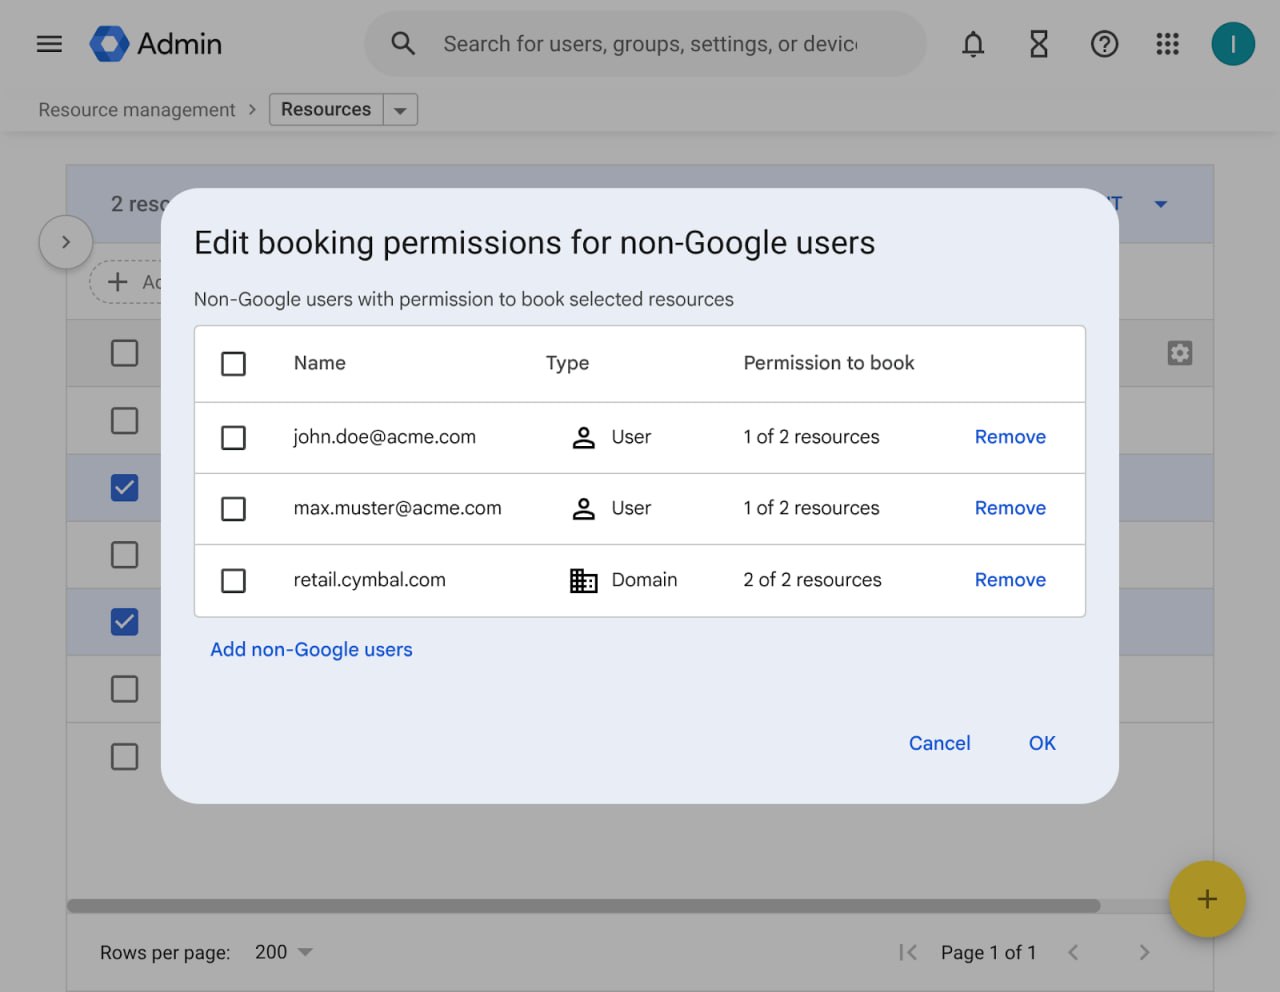Open the Rows per page dropdown
This screenshot has width=1280, height=992.
(x=284, y=952)
